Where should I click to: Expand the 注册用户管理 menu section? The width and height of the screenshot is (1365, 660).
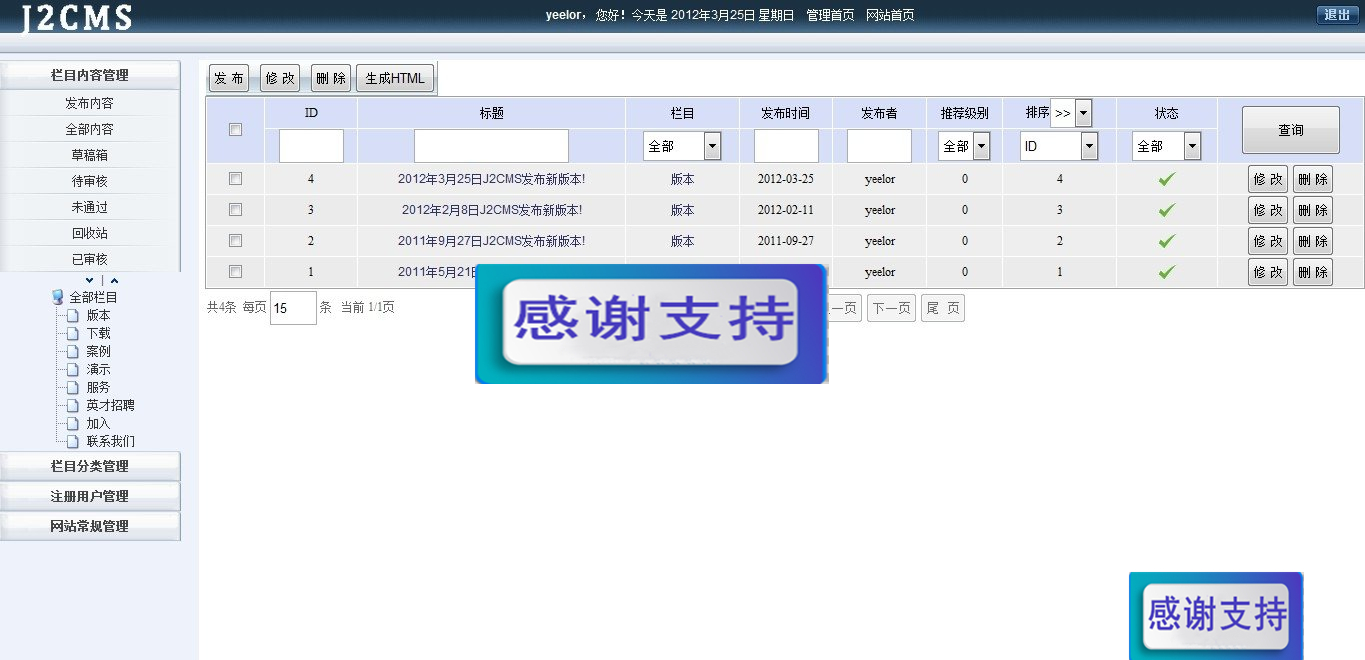coord(90,496)
